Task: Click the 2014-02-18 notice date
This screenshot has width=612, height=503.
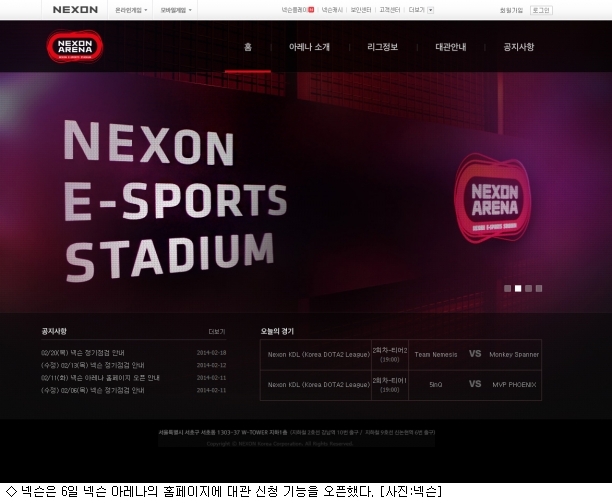Action: coord(212,353)
